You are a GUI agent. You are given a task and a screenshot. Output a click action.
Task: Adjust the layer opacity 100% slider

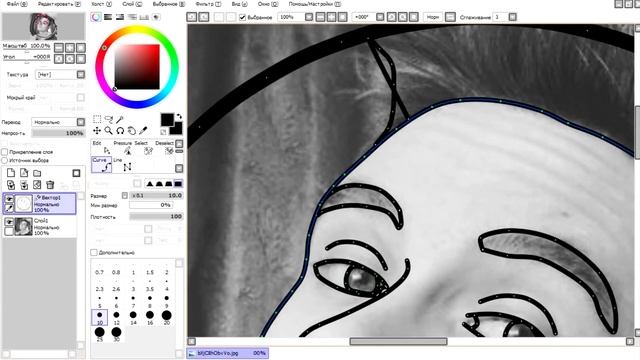click(x=58, y=133)
